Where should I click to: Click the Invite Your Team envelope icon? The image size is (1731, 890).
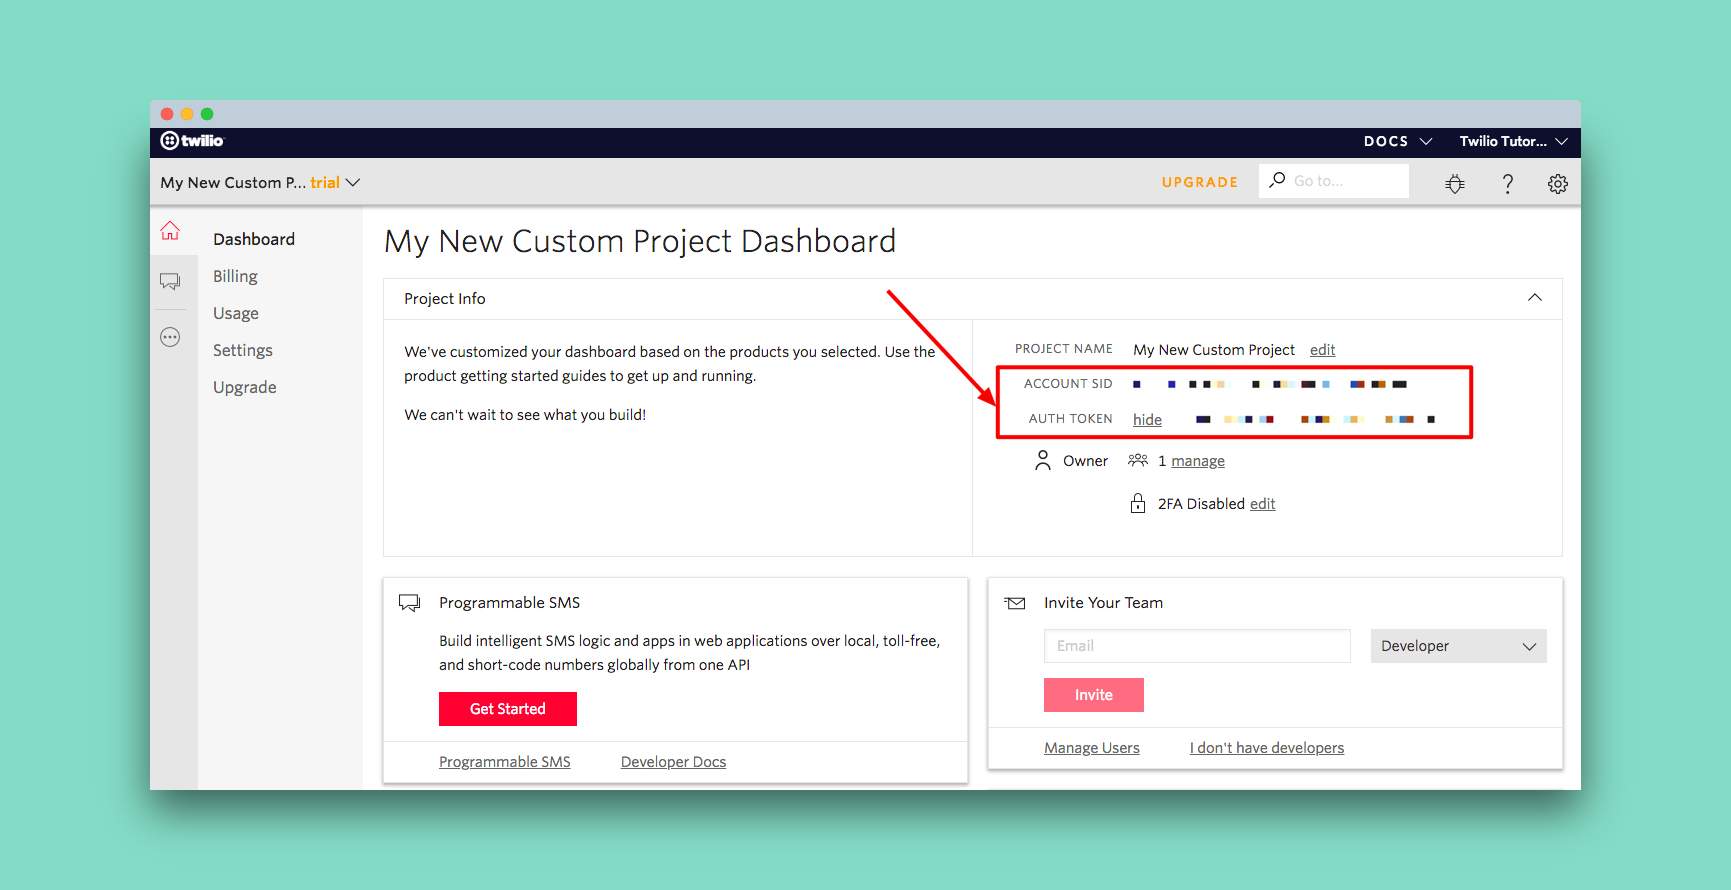(x=1015, y=603)
